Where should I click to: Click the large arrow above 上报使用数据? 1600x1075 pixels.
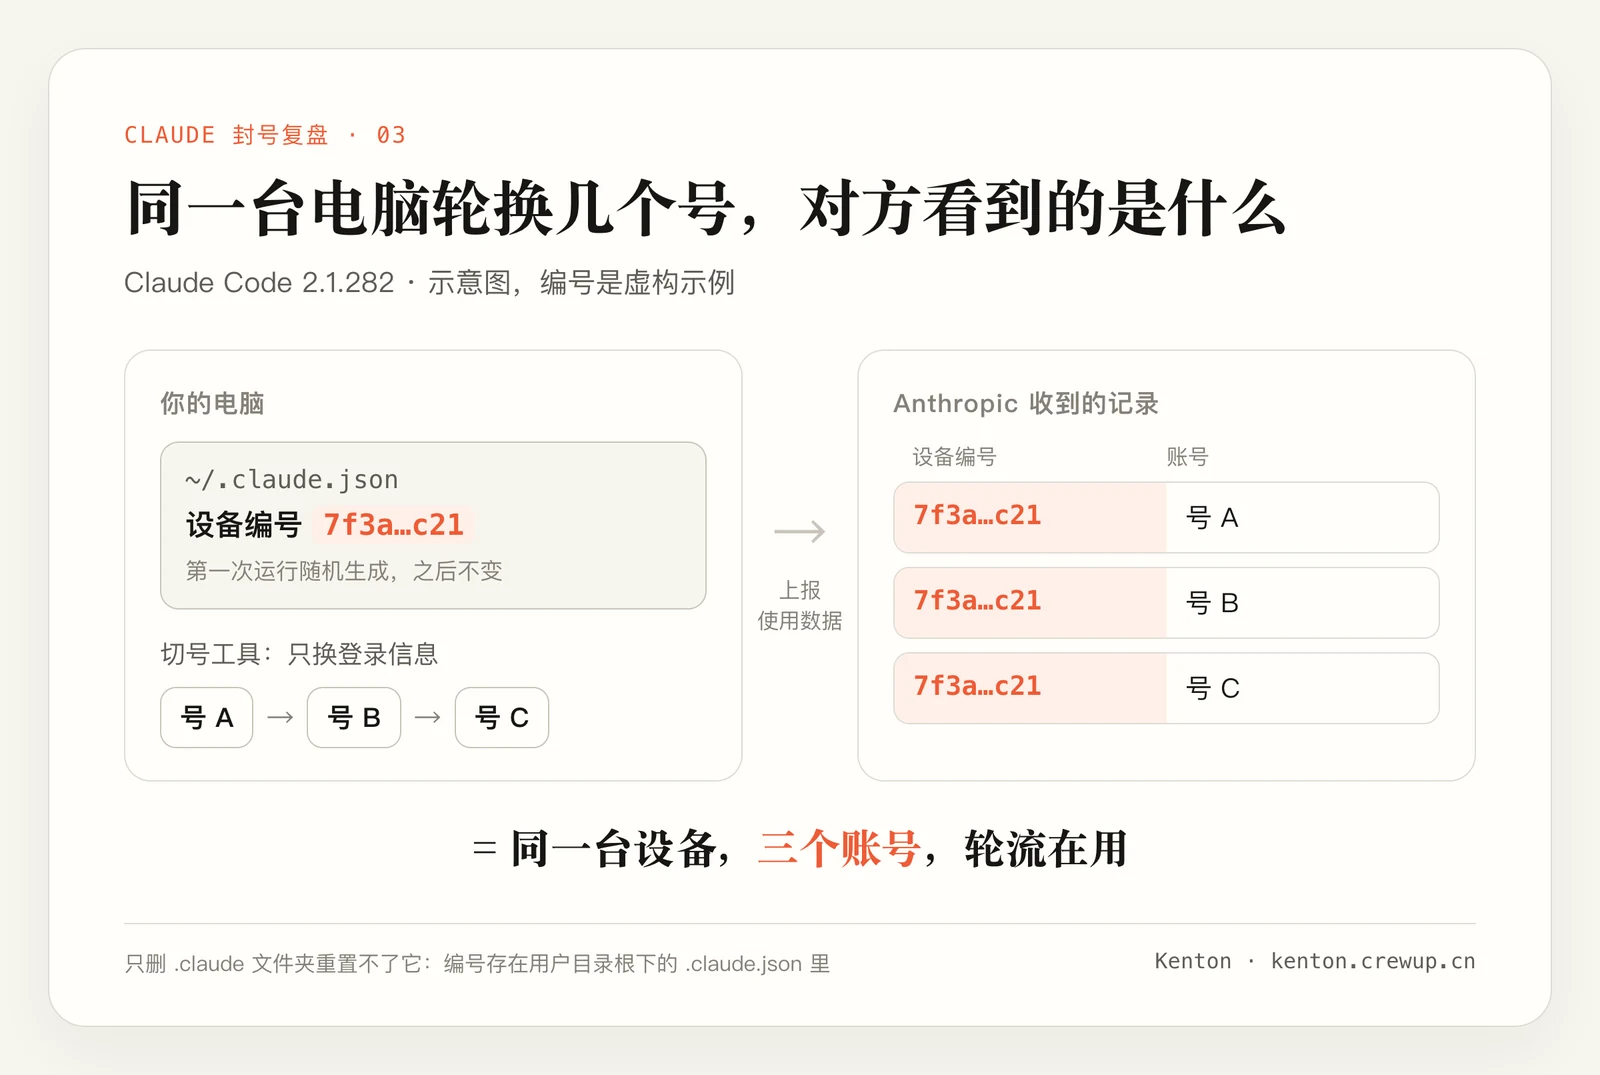(799, 531)
